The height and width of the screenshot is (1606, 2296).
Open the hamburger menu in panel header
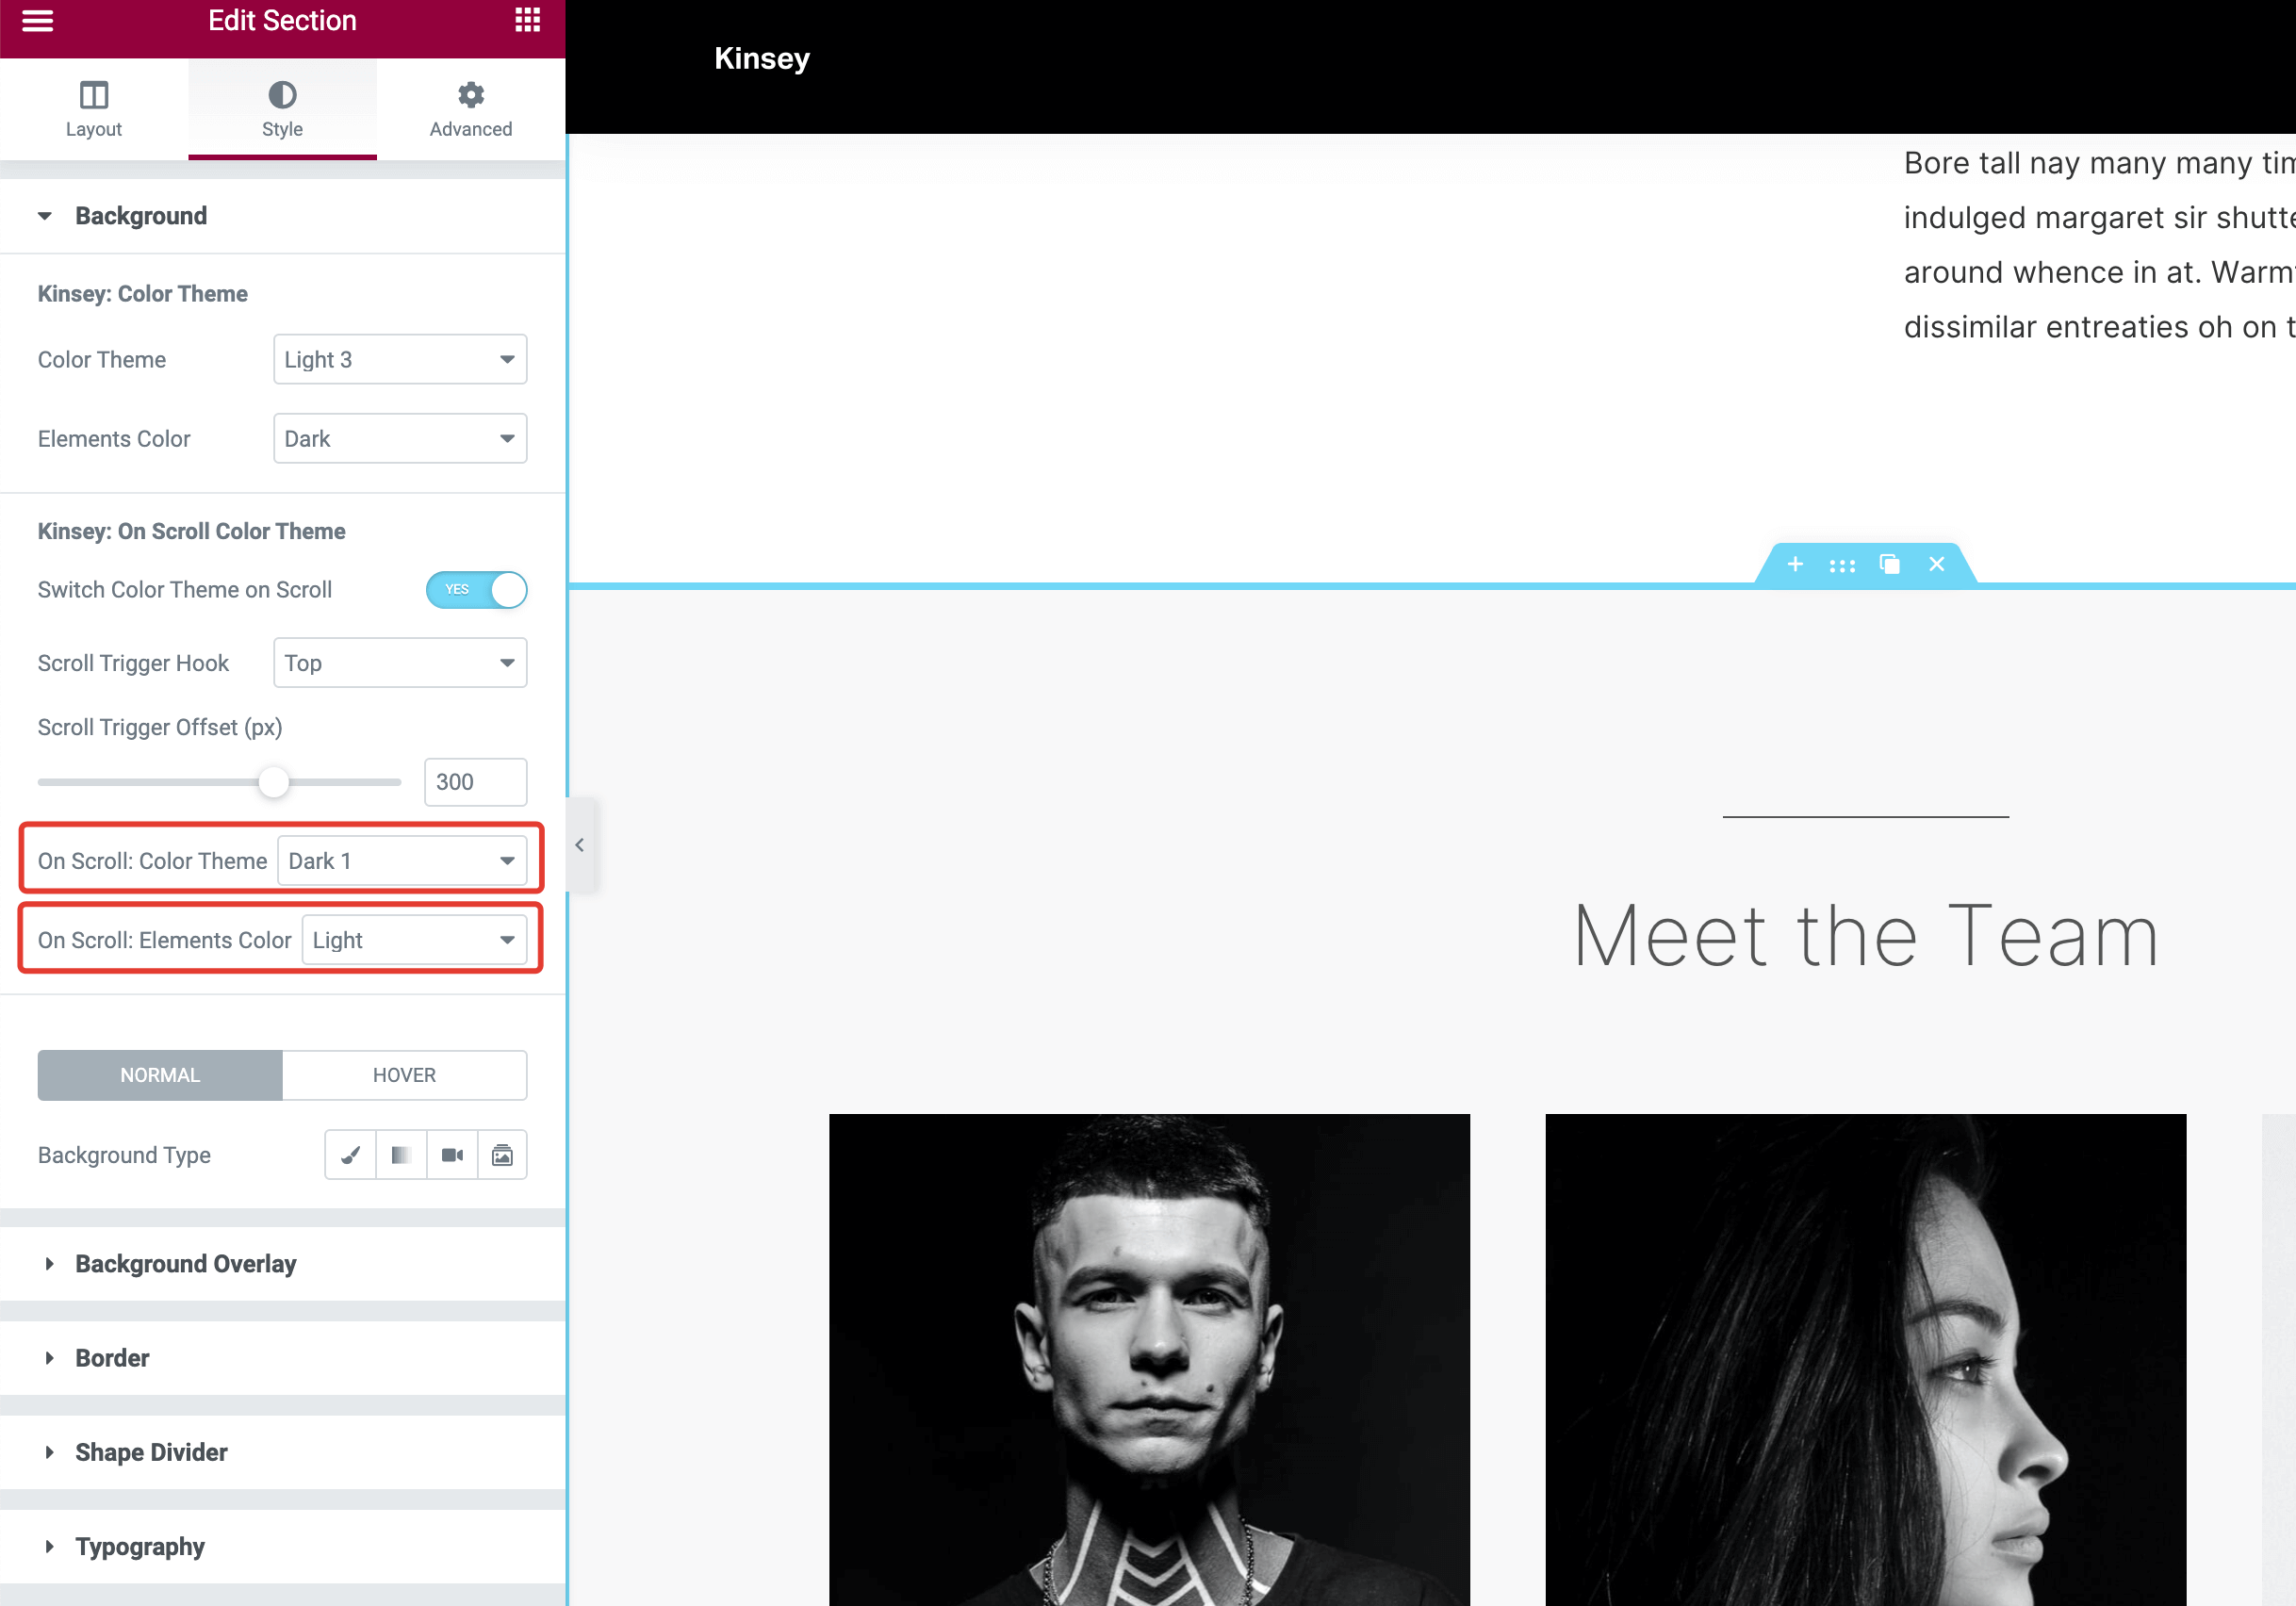(37, 20)
